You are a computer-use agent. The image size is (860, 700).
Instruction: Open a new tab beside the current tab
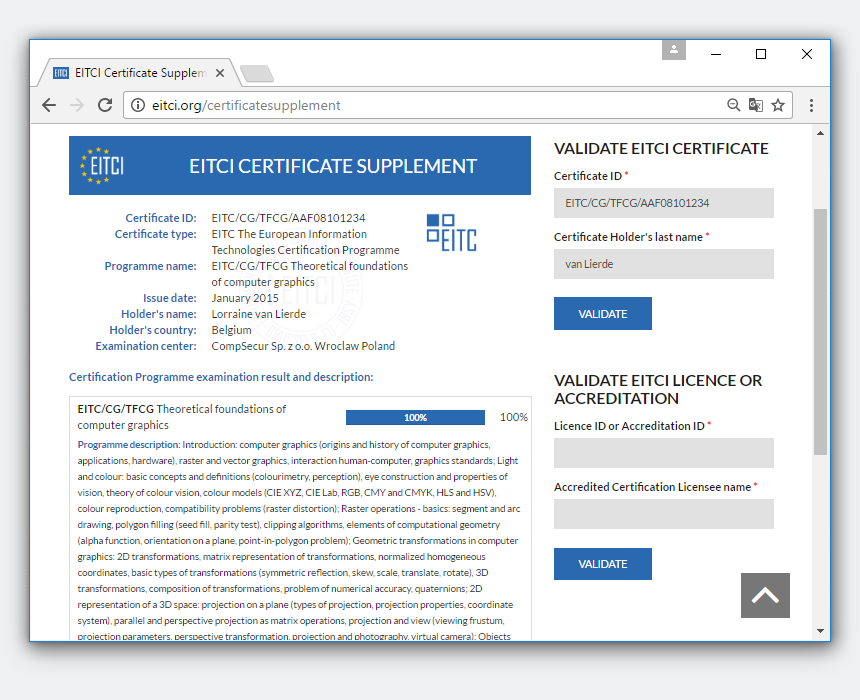tap(257, 74)
